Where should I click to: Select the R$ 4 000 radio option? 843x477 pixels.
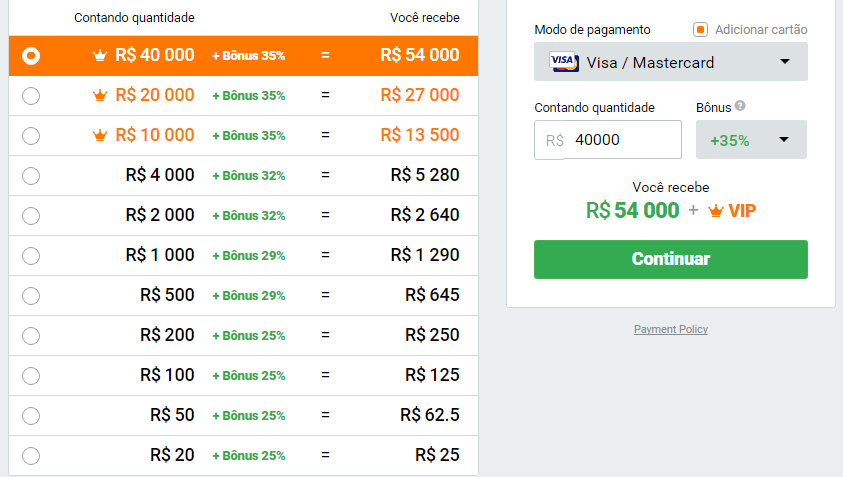(31, 176)
